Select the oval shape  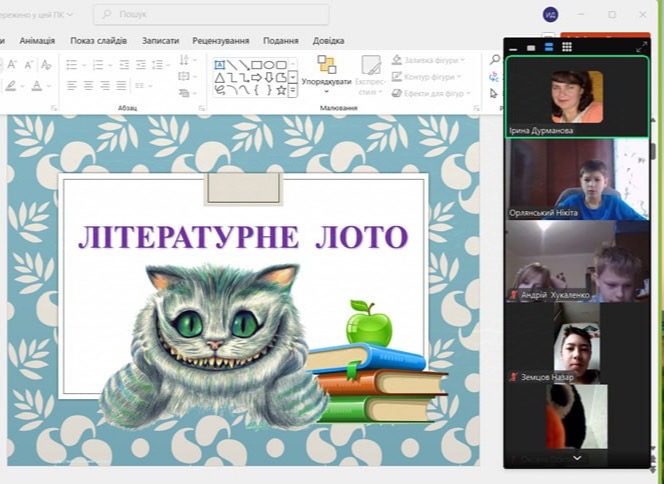(269, 65)
